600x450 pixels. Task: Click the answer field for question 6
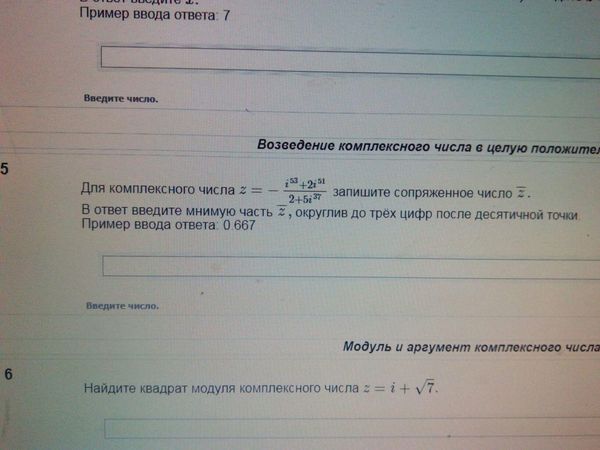pos(350,428)
